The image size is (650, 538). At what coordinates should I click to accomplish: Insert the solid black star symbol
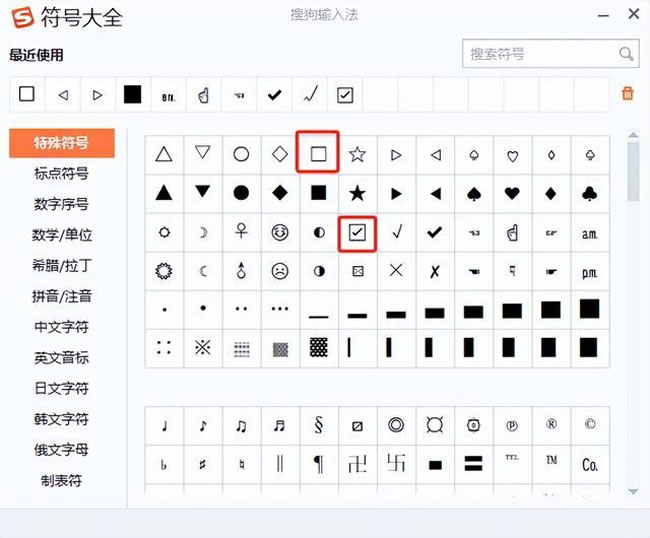point(357,193)
